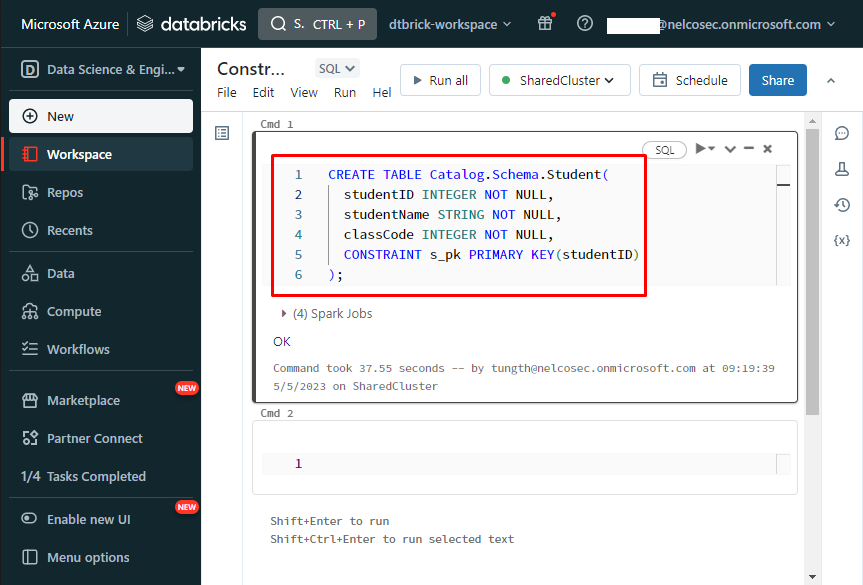Open the experiments flask icon
The width and height of the screenshot is (863, 585).
coord(841,169)
